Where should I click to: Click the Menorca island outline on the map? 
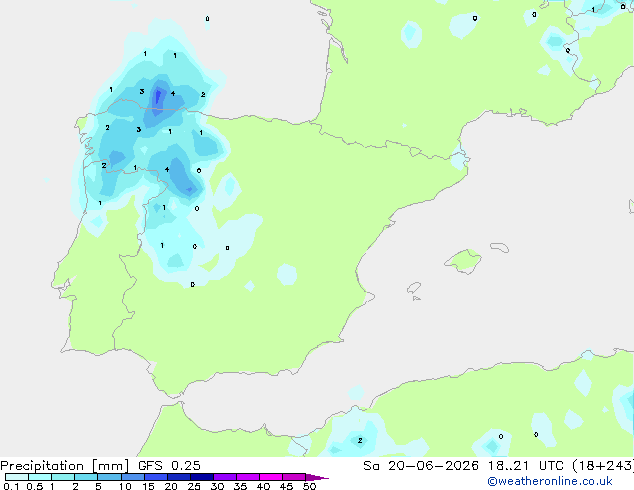click(x=500, y=247)
